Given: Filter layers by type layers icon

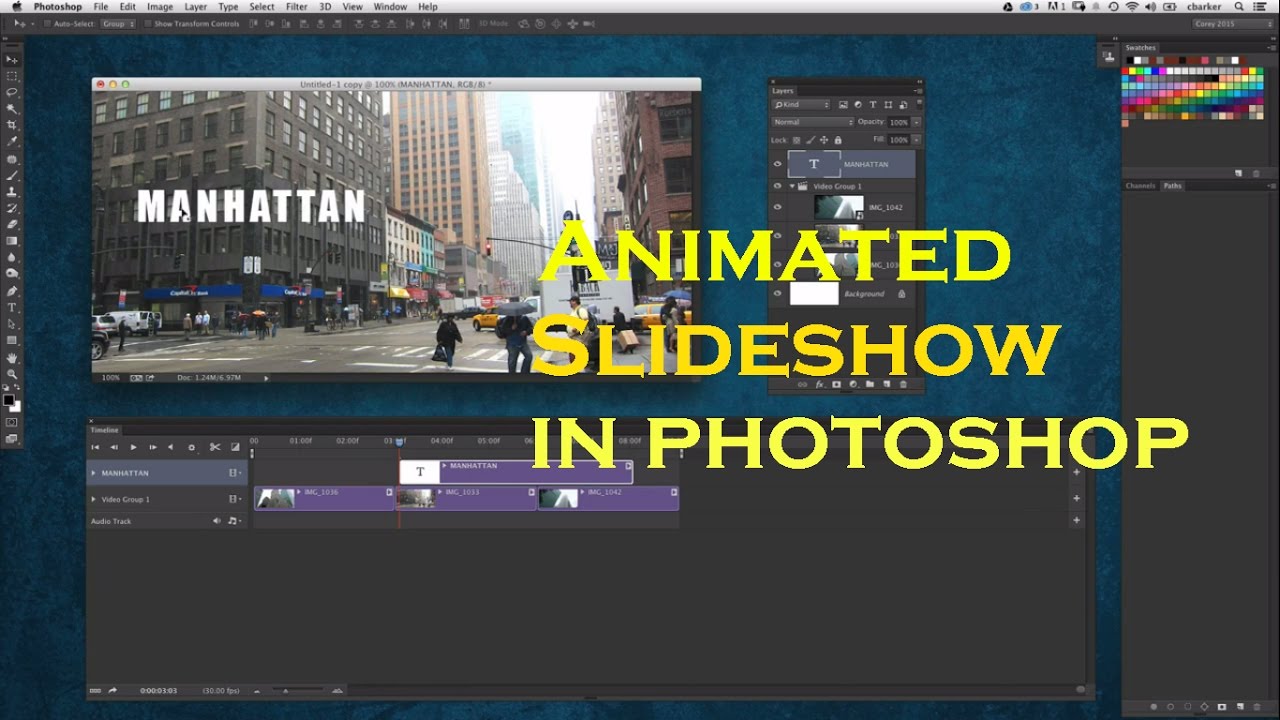Looking at the screenshot, I should point(873,105).
